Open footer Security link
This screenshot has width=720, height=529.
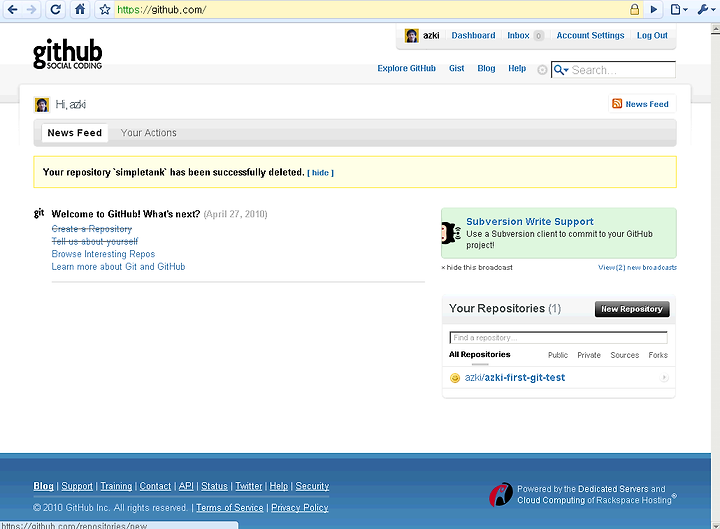(312, 486)
